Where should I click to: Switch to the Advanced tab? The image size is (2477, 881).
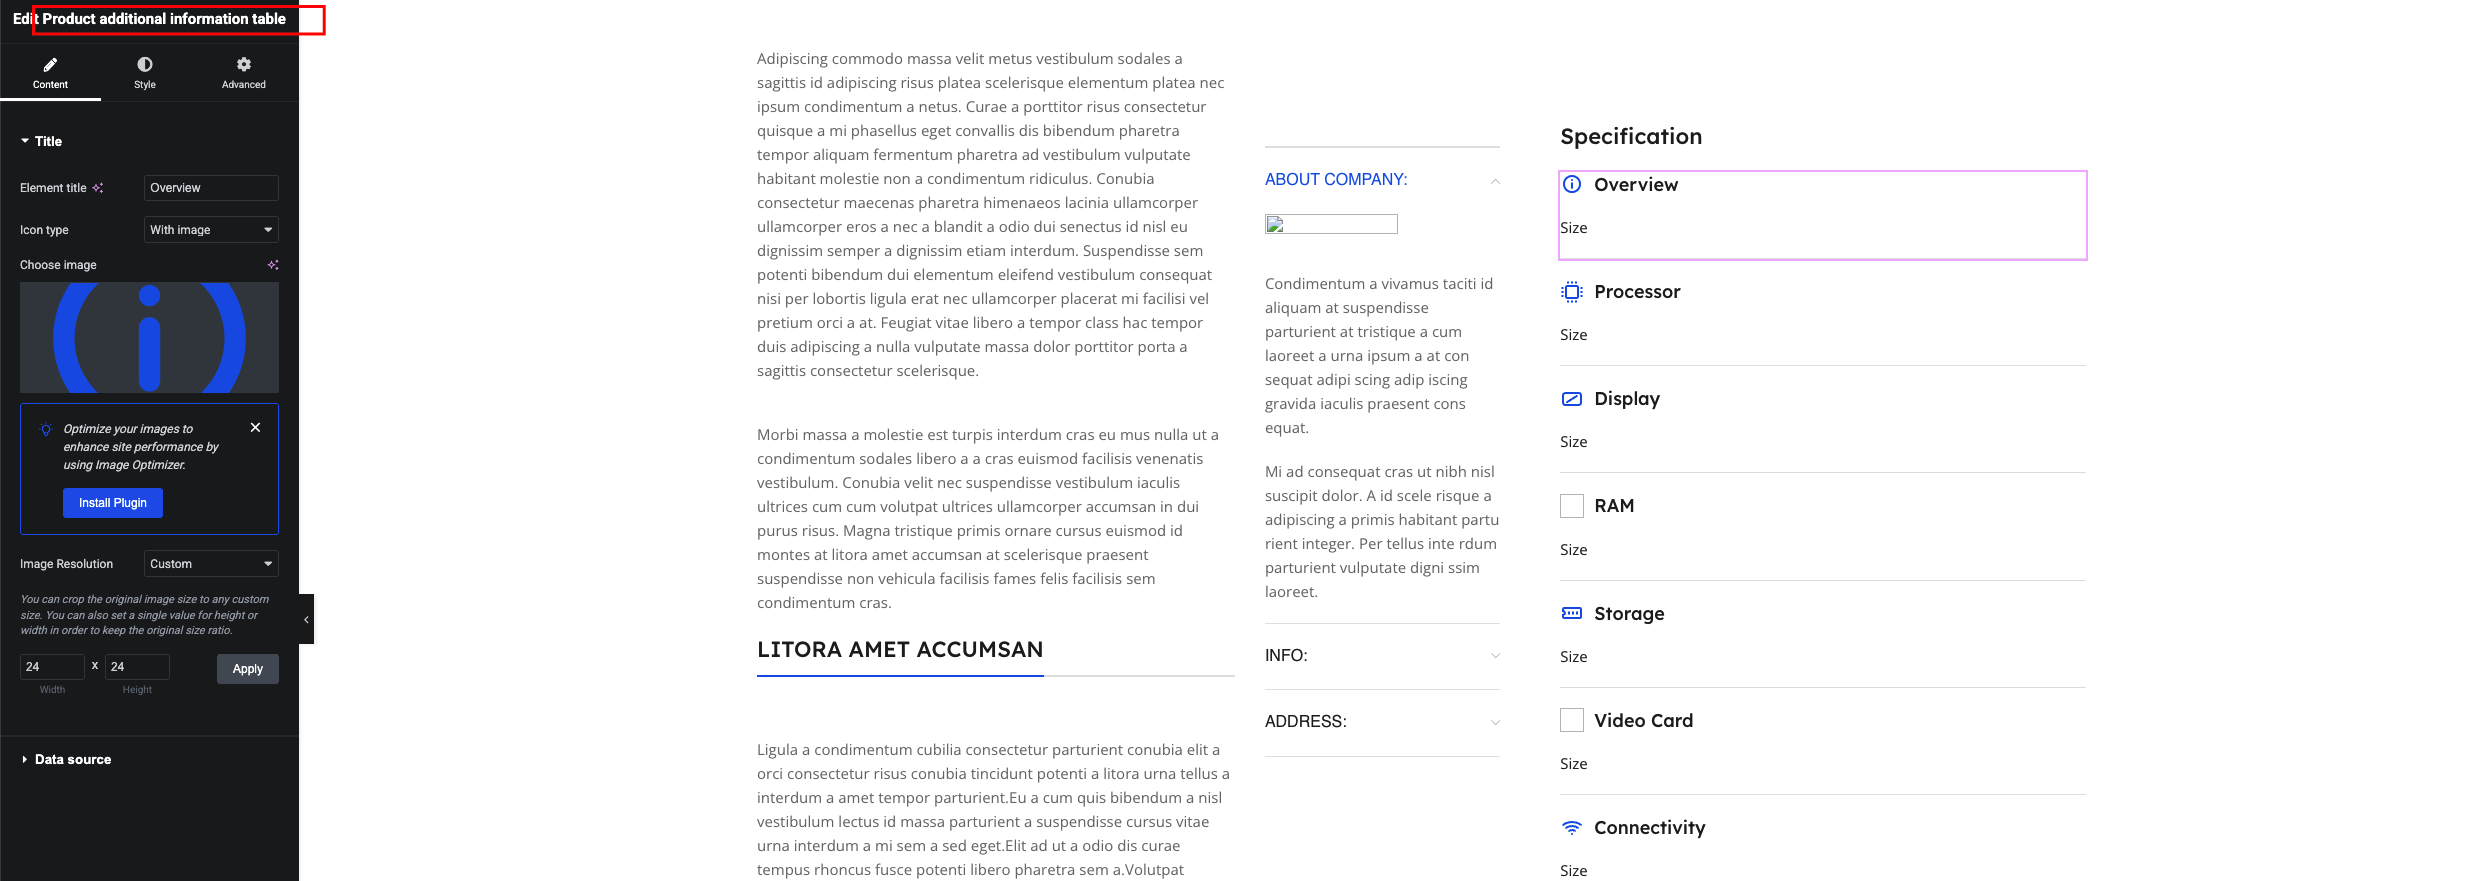click(244, 73)
